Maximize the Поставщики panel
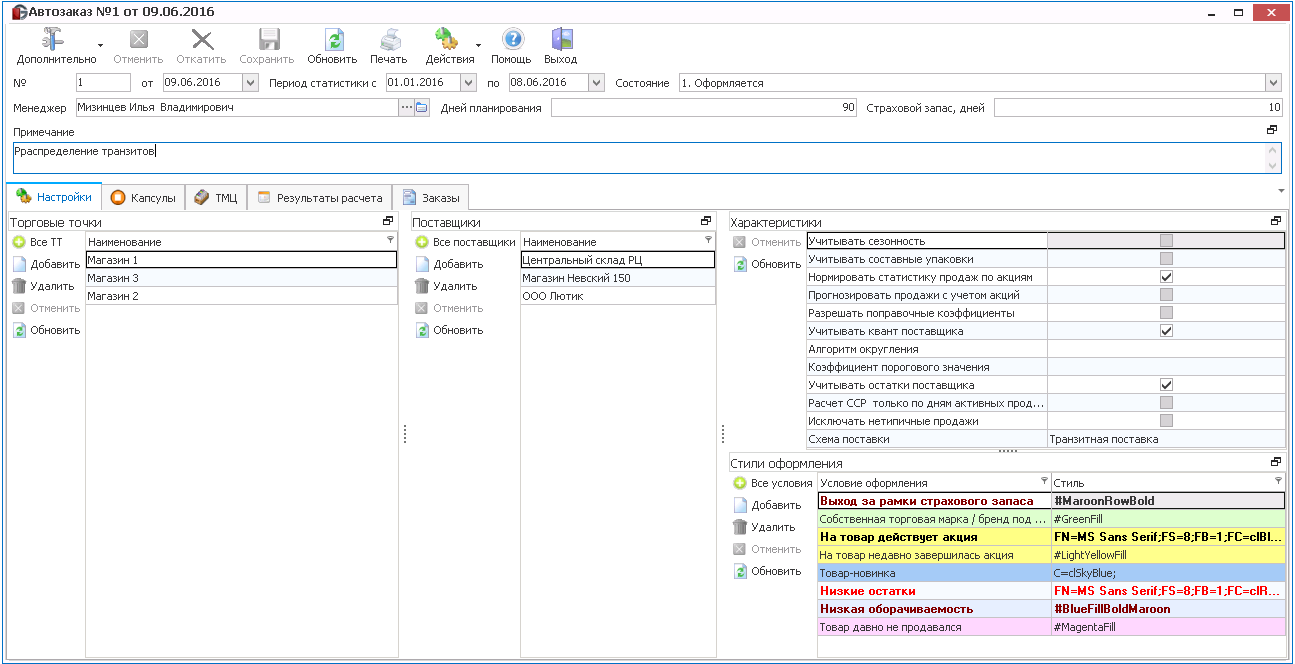1295x664 pixels. pyautogui.click(x=706, y=221)
